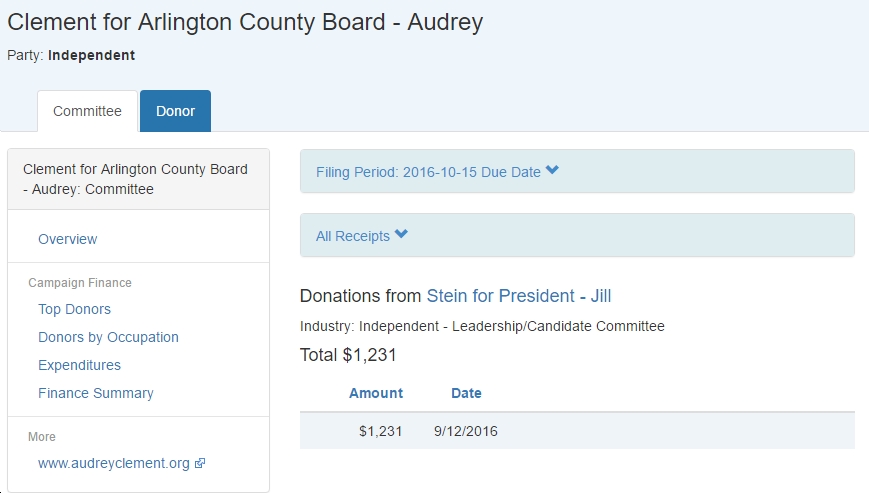Open the Stein for President - Jill donor link
This screenshot has width=869, height=493.
519,296
